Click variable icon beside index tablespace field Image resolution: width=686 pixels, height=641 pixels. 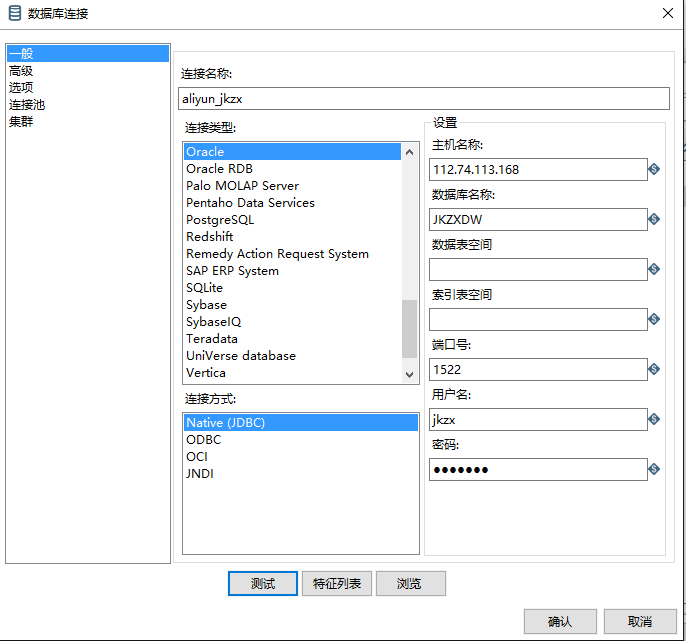[x=654, y=319]
